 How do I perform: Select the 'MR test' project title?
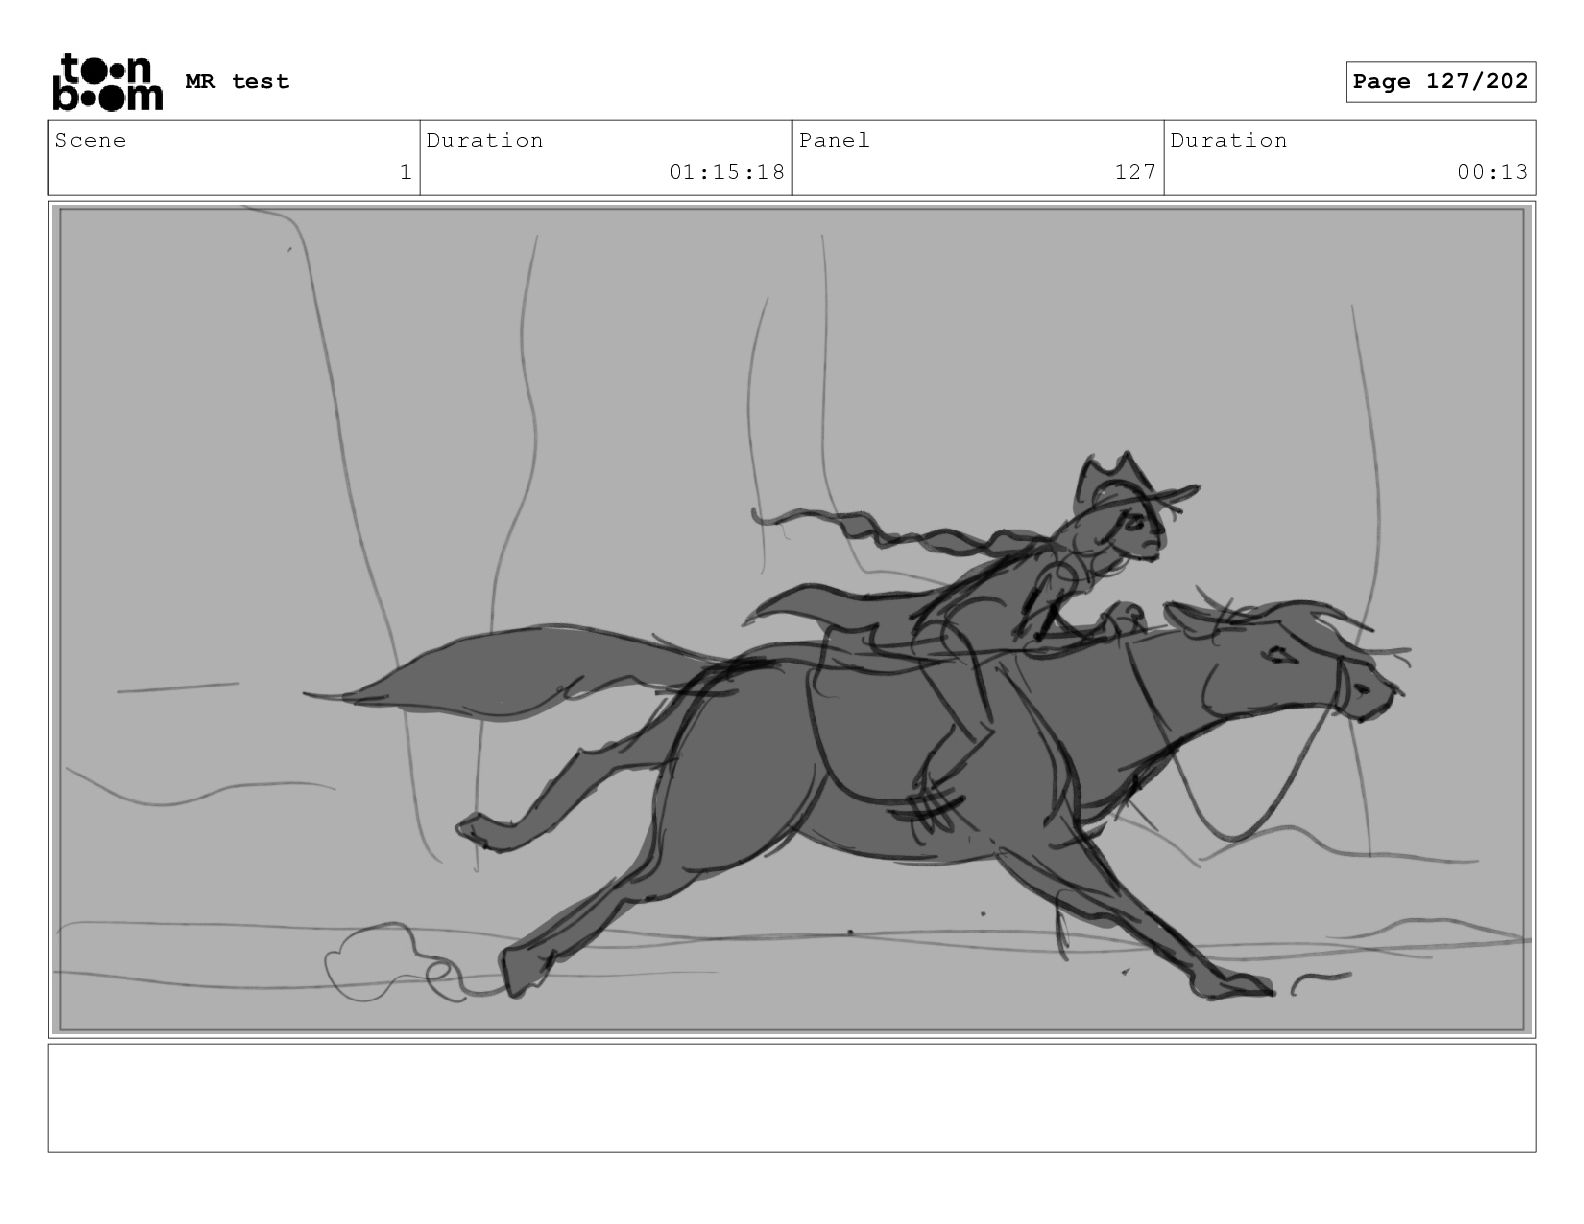point(237,82)
